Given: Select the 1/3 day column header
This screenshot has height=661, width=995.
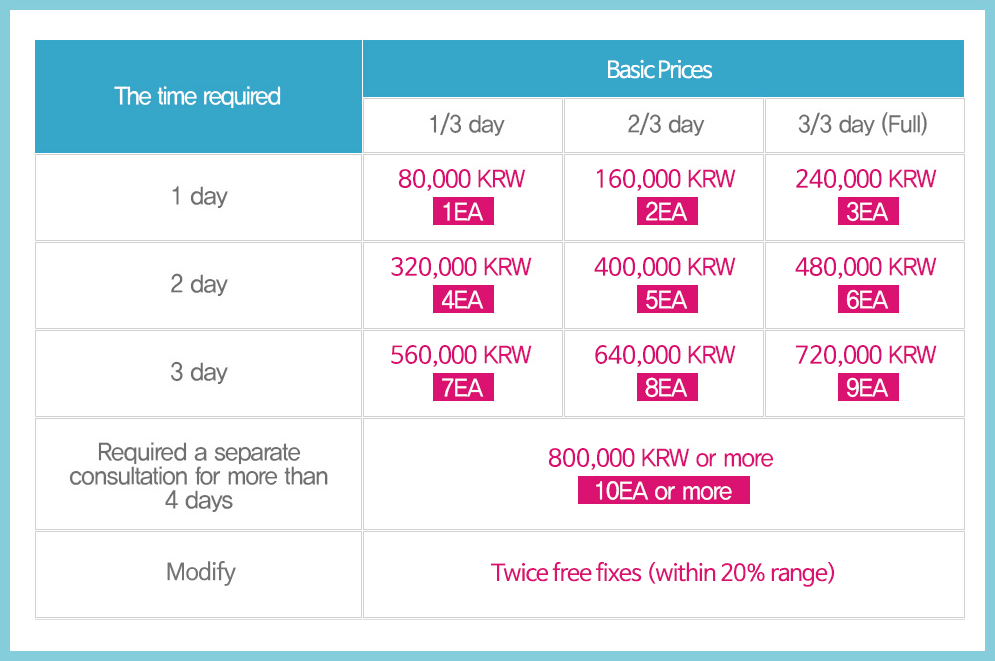Looking at the screenshot, I should [x=466, y=125].
